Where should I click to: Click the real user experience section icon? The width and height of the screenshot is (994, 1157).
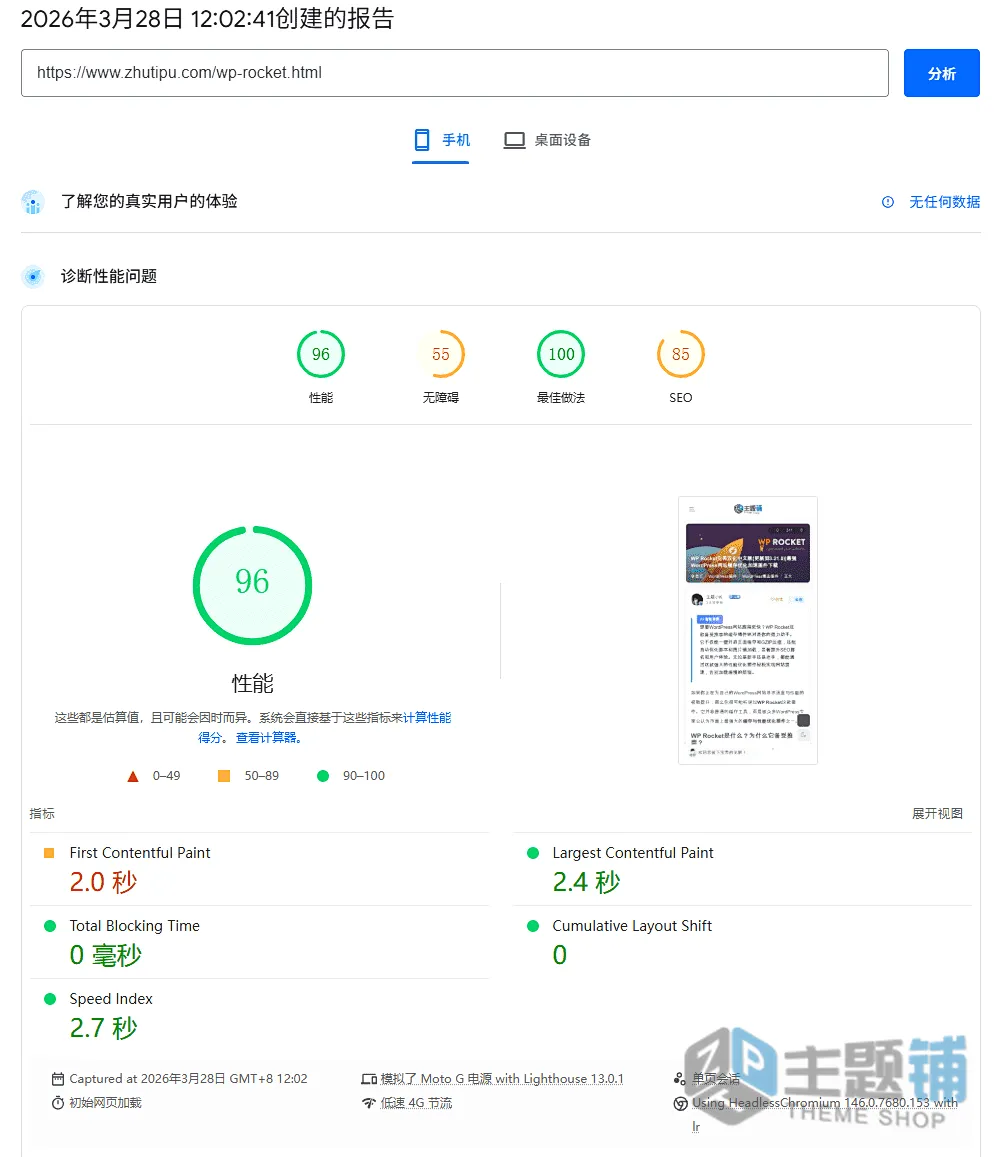pos(32,201)
